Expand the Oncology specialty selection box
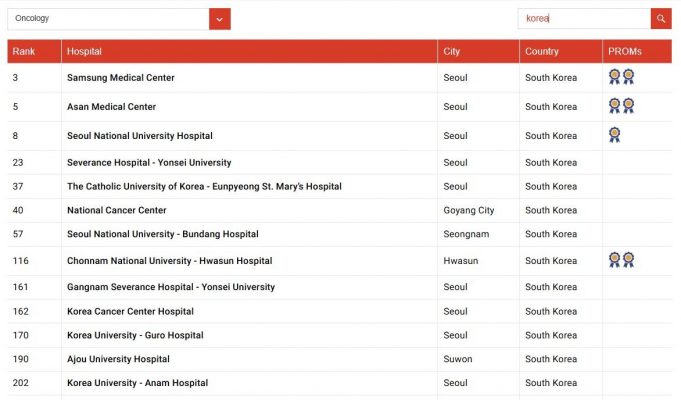 coord(108,19)
